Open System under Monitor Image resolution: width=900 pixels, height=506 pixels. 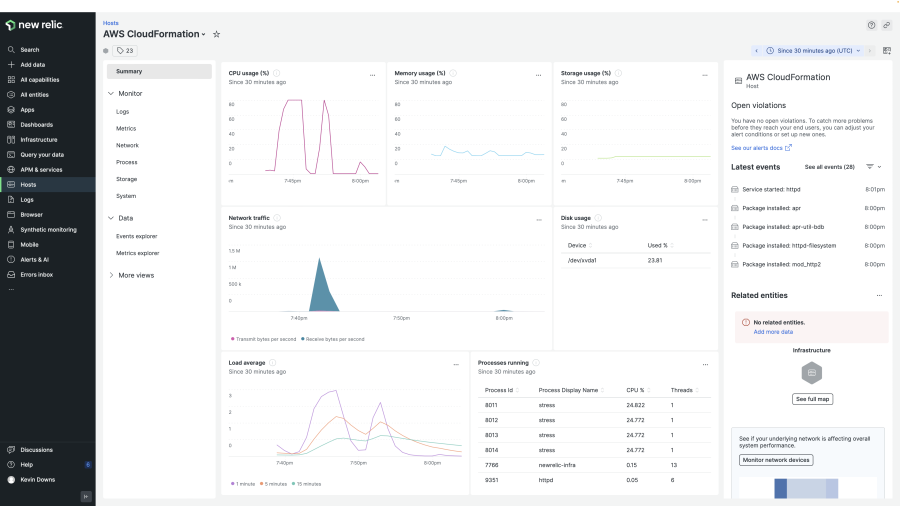click(x=126, y=196)
